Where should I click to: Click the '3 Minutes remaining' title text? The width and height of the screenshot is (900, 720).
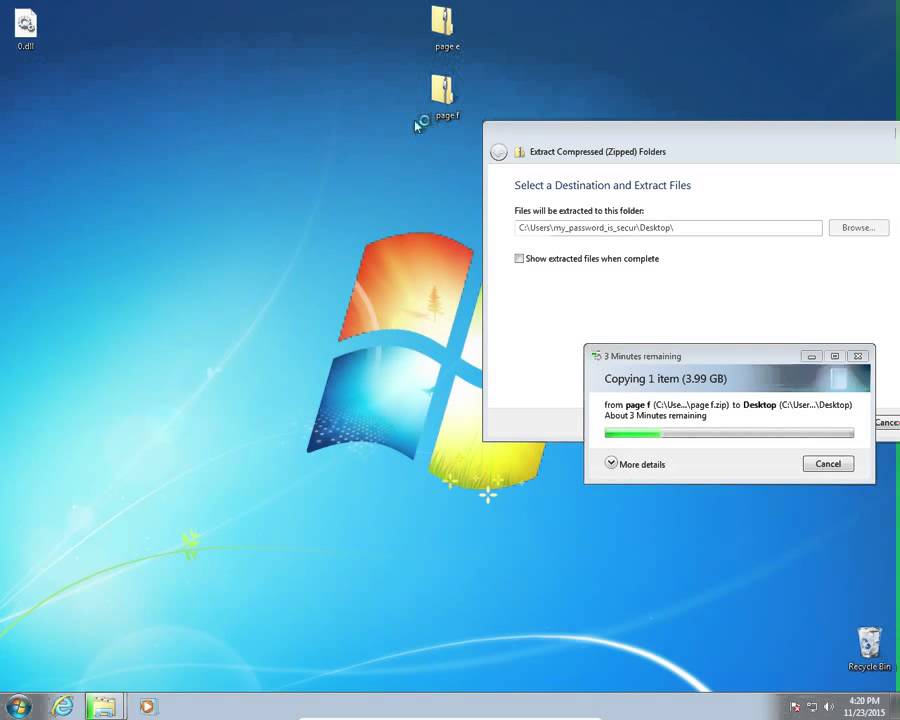pos(642,356)
